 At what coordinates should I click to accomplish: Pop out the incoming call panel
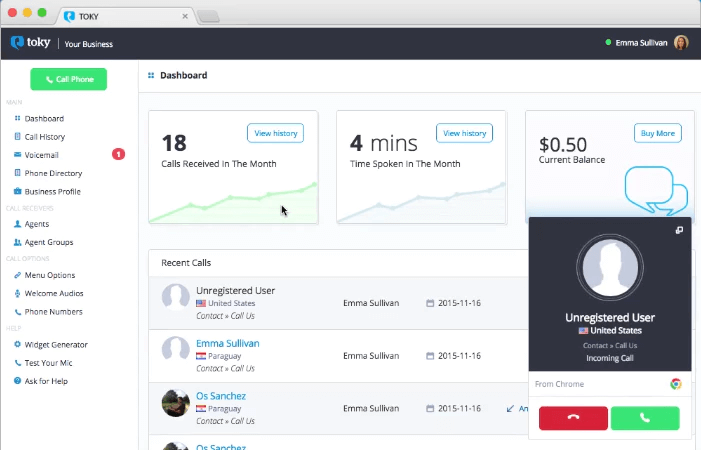(x=679, y=230)
